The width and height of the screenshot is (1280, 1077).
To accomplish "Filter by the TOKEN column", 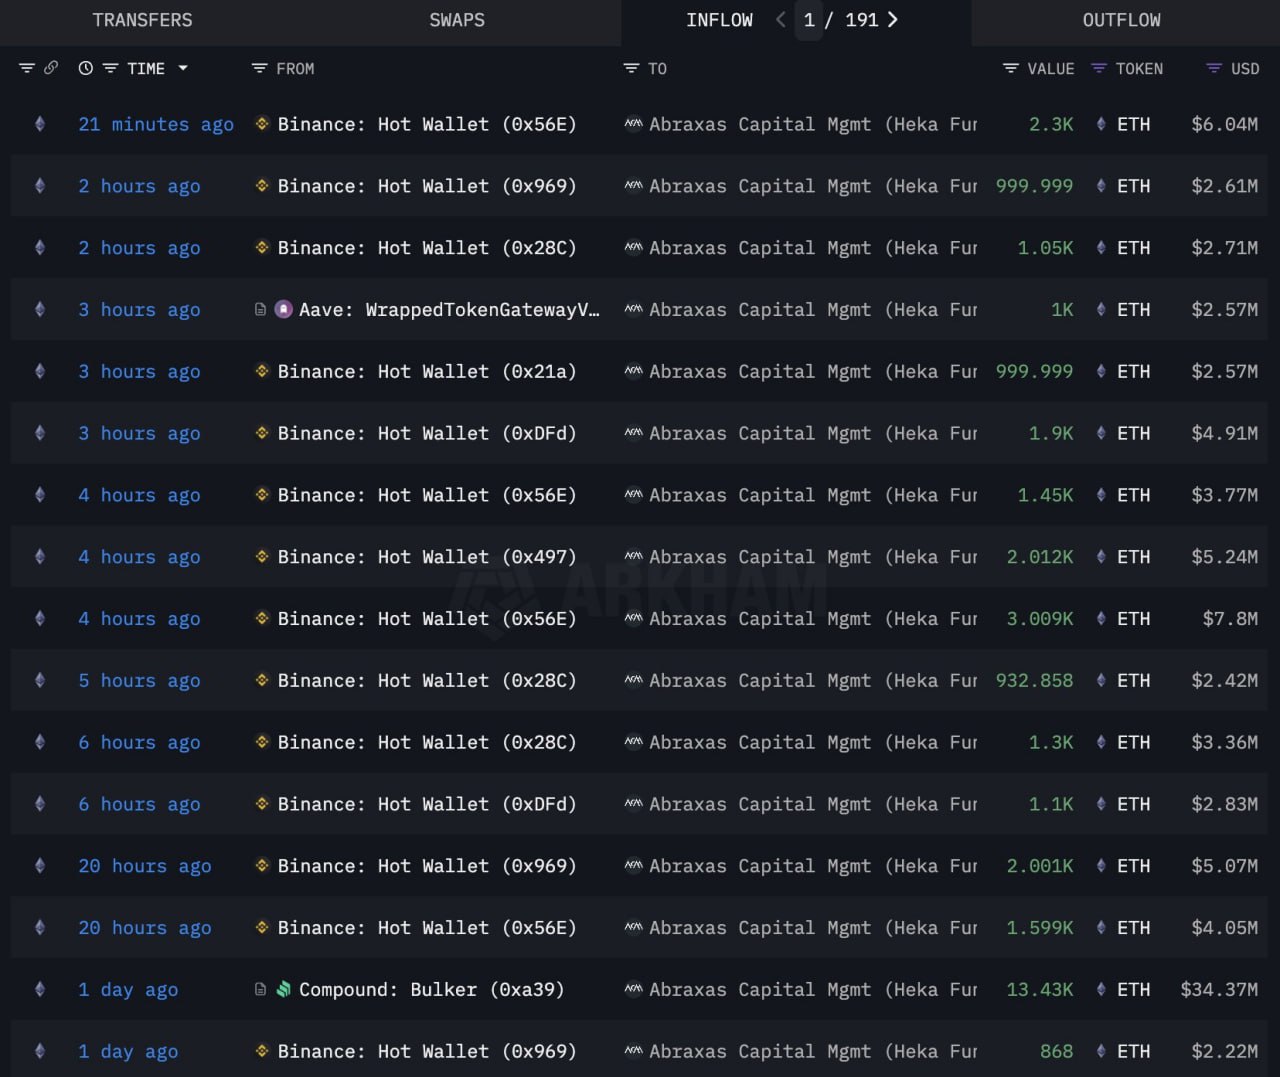I will [1099, 68].
